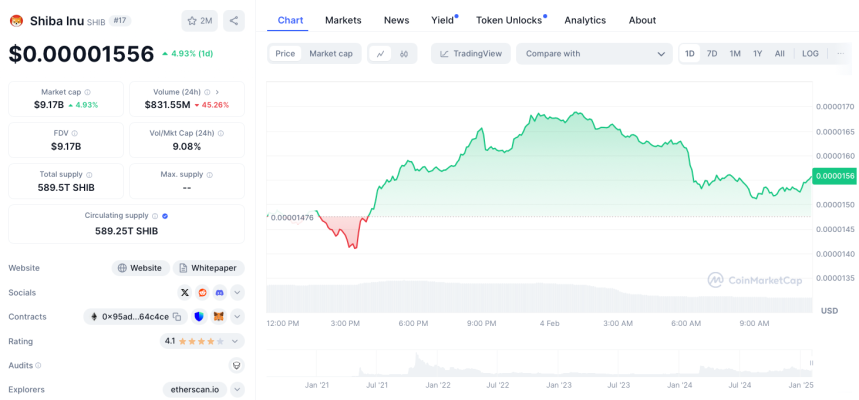This screenshot has width=859, height=400.
Task: Open the Token Unlocks tab
Action: 509,20
